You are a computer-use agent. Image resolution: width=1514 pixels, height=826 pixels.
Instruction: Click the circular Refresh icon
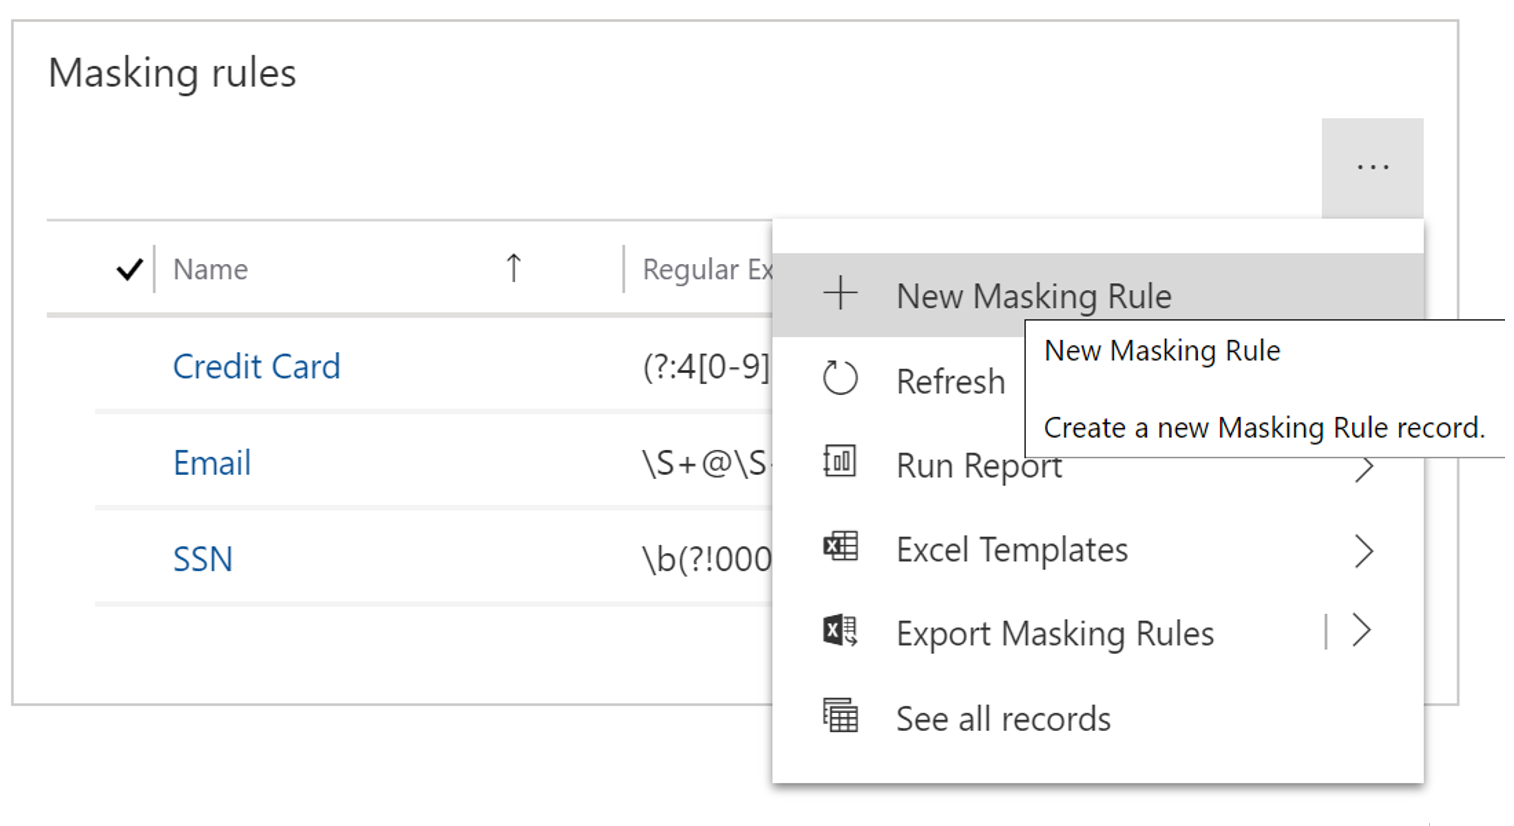click(x=840, y=379)
